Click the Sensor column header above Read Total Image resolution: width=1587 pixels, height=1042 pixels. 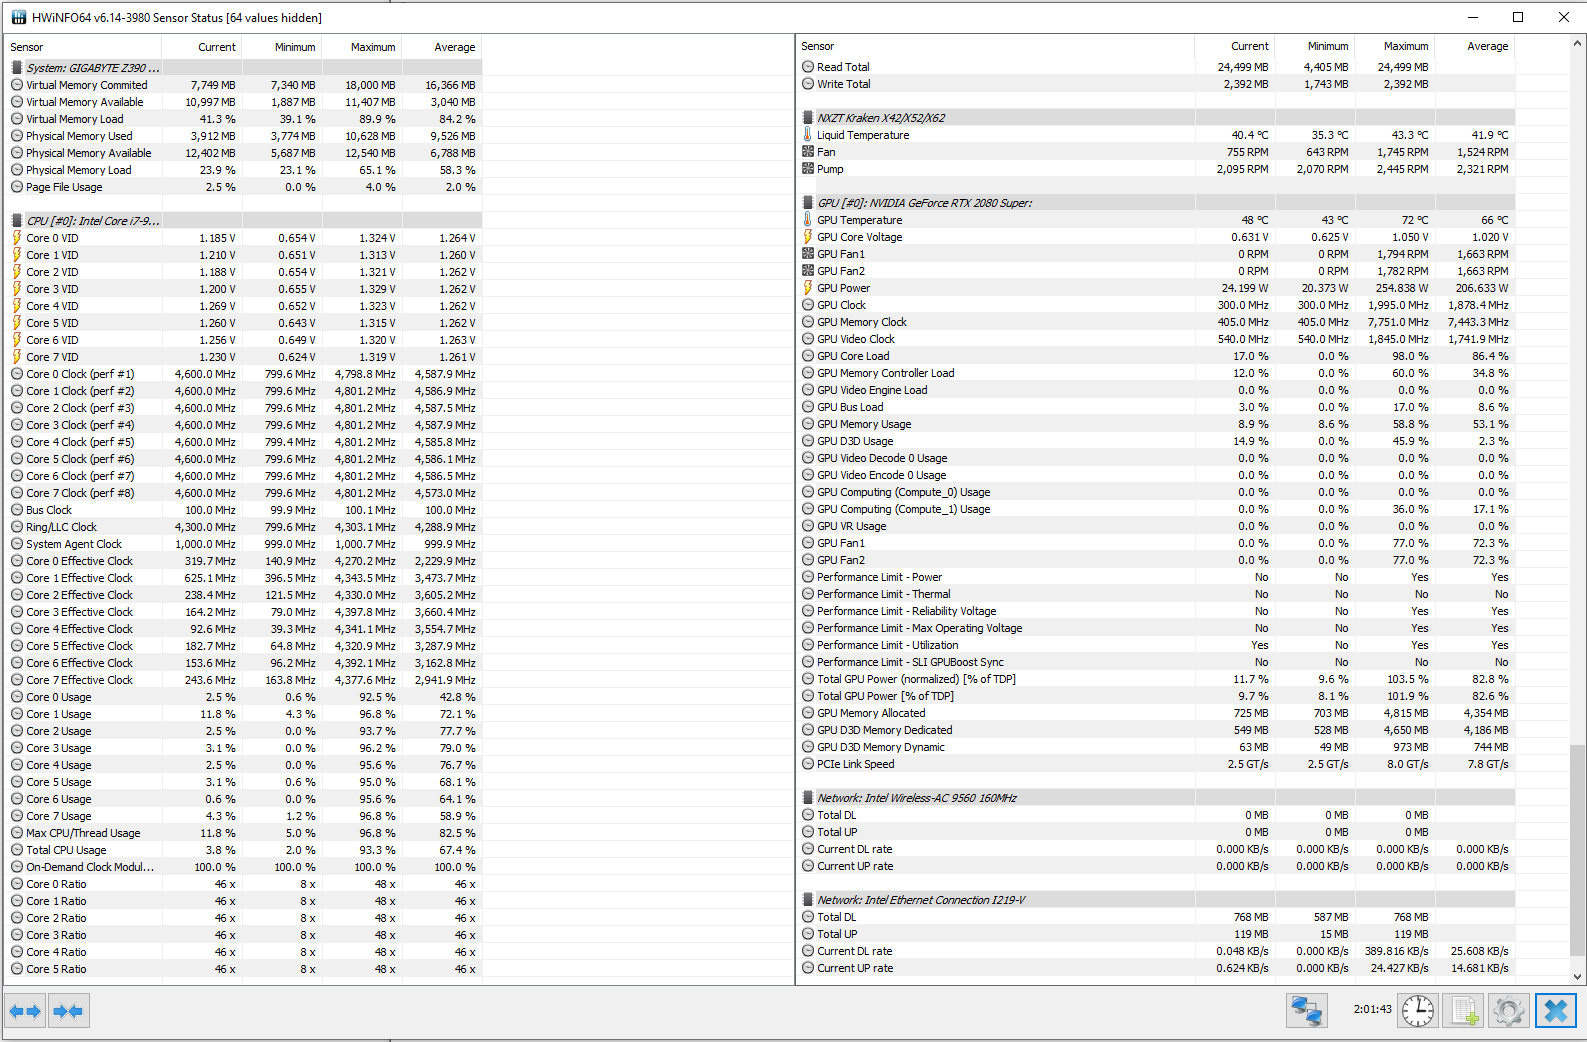pos(996,46)
